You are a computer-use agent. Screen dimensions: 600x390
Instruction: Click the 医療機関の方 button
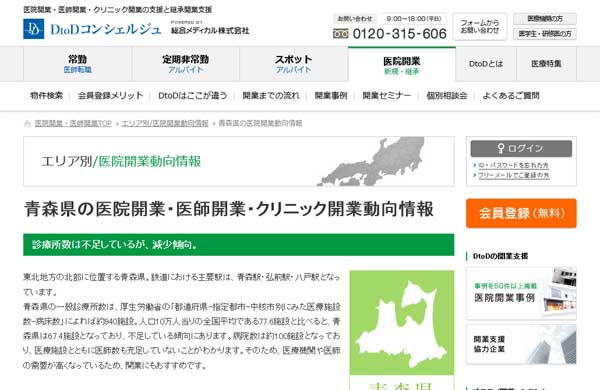(545, 18)
